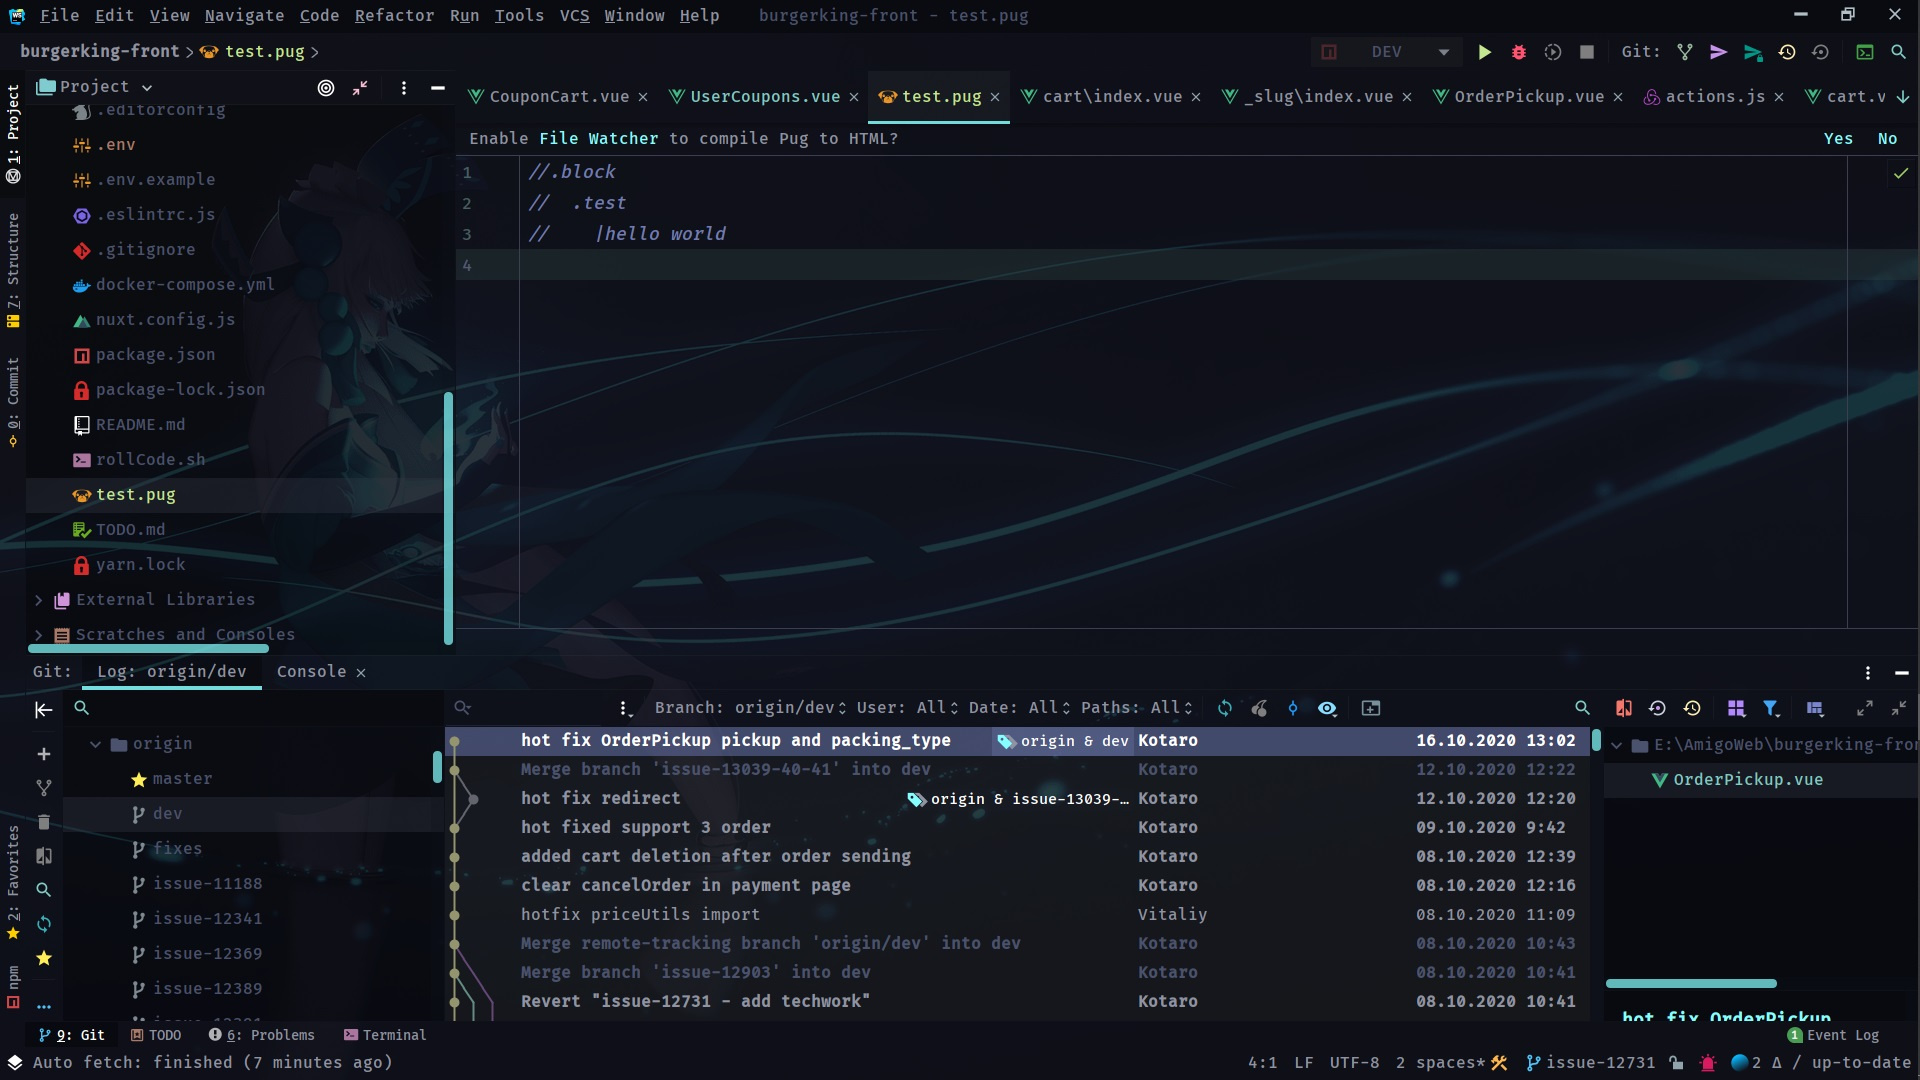Delete branch with the trash icon

click(x=44, y=822)
